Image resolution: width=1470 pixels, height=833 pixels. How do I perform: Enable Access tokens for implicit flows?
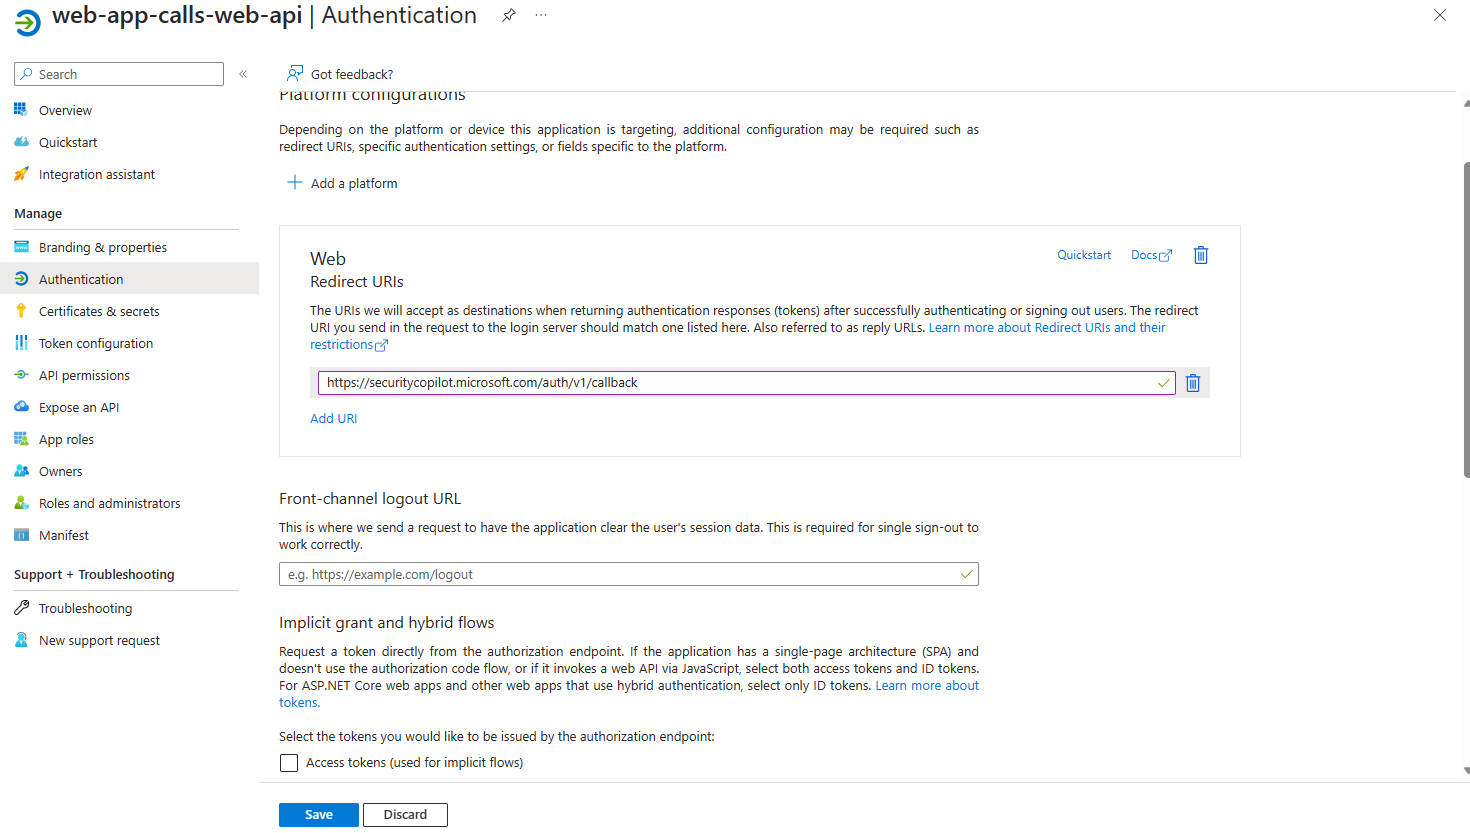point(289,762)
